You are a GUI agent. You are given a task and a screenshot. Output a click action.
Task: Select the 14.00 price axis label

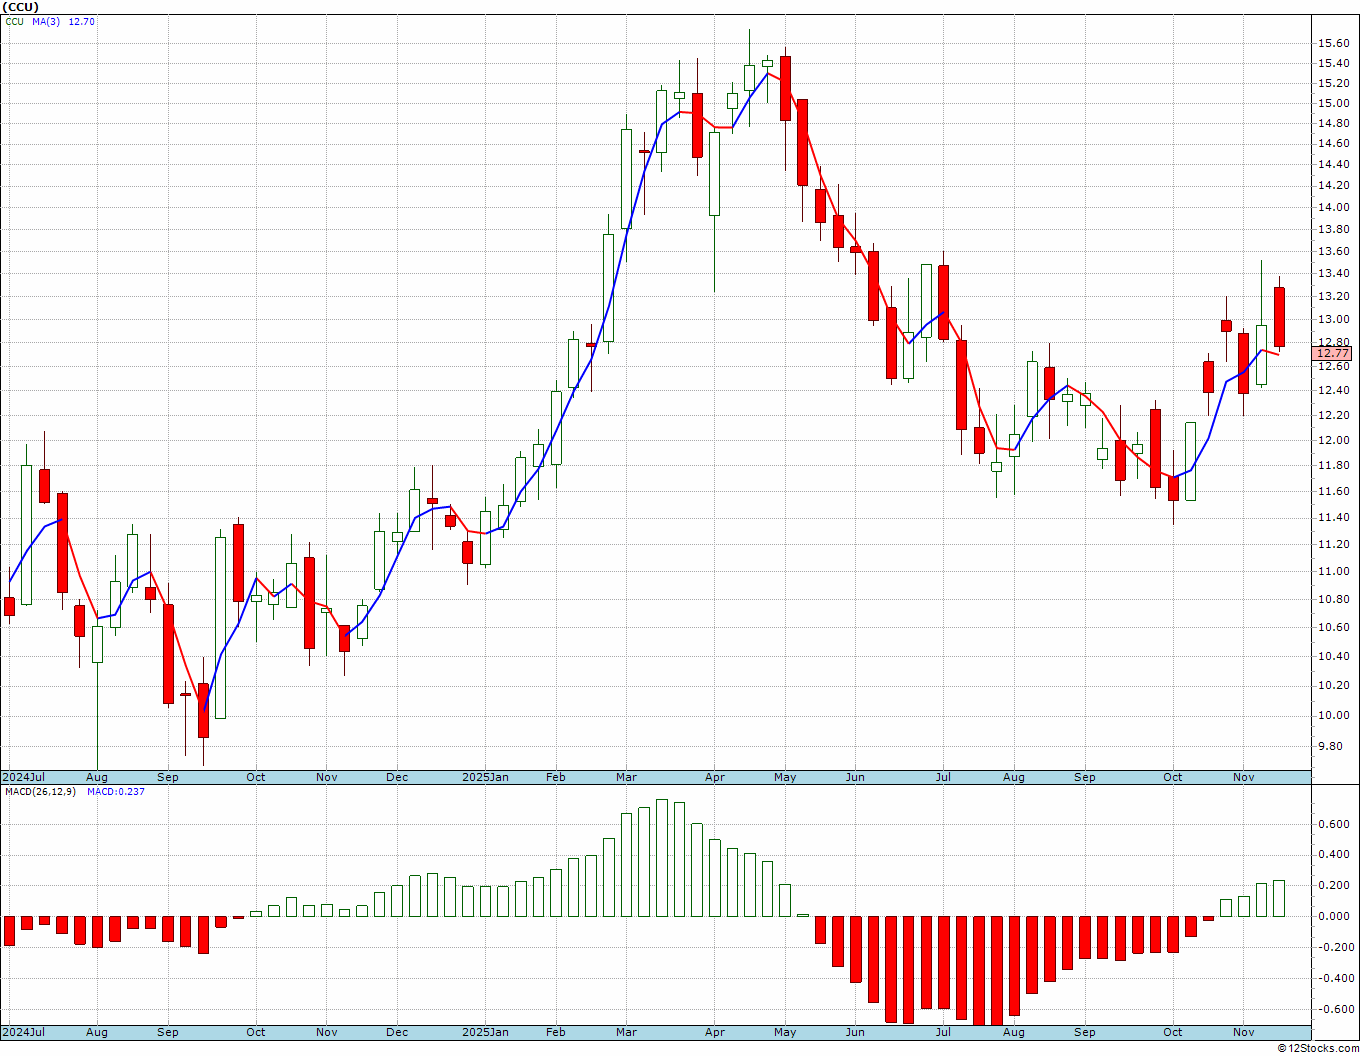pos(1333,208)
